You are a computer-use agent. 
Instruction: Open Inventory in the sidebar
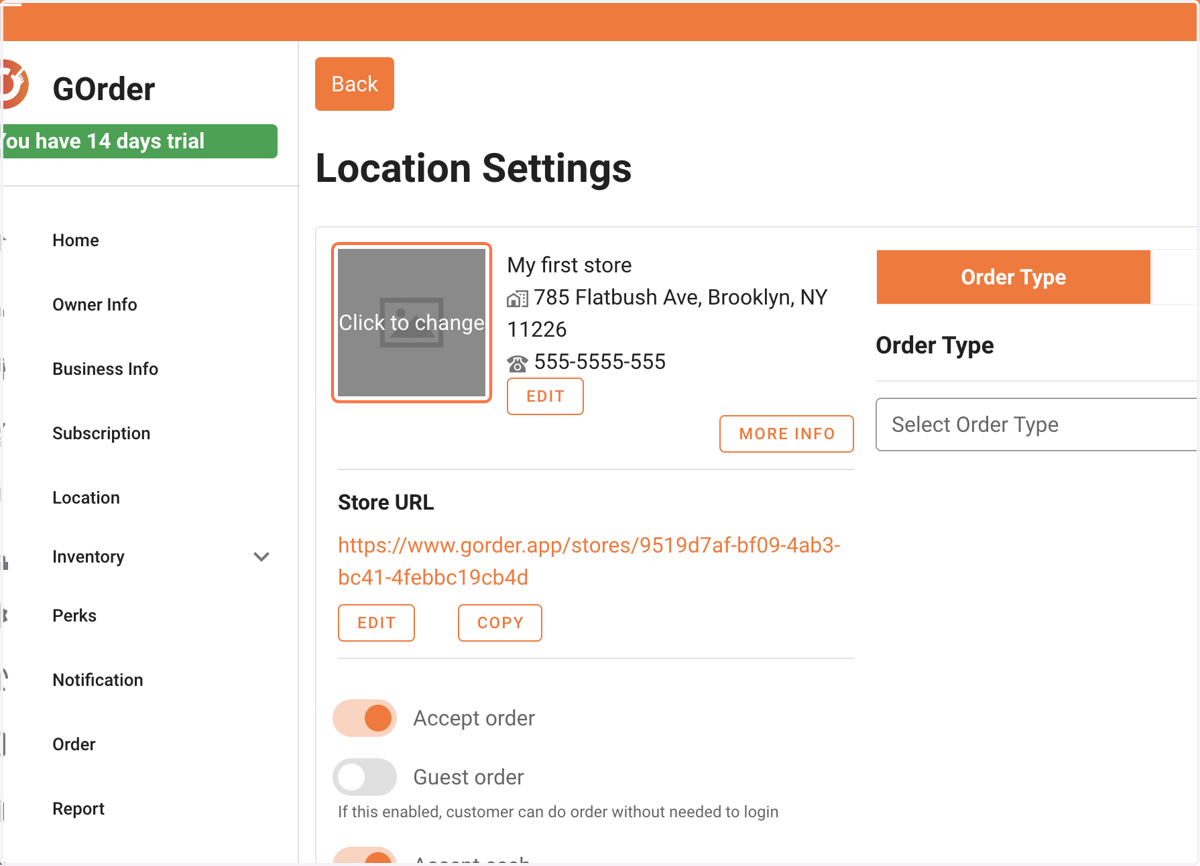point(88,557)
